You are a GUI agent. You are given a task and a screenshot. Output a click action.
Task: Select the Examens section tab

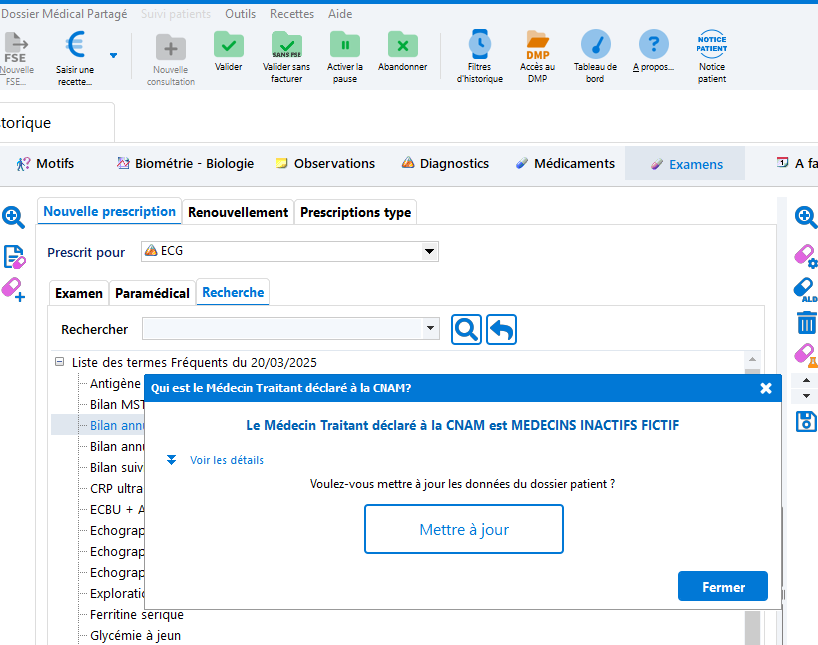coord(685,164)
